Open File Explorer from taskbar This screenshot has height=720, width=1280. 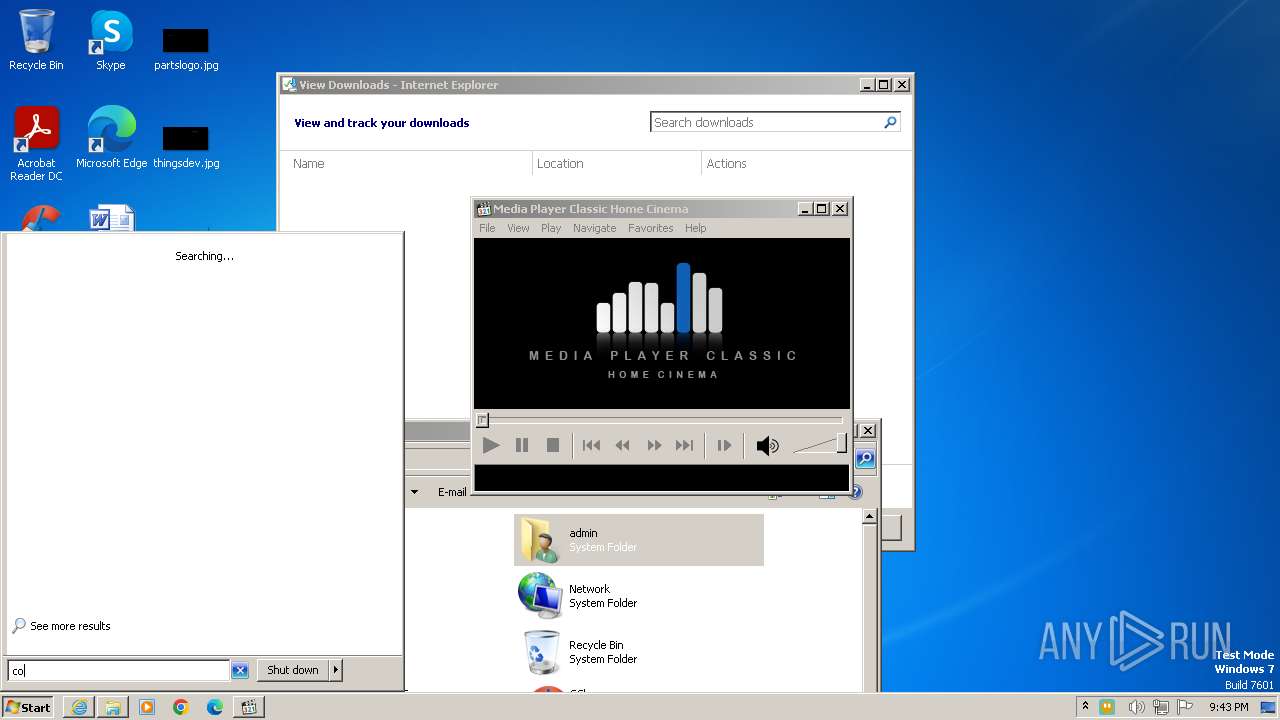click(x=113, y=707)
